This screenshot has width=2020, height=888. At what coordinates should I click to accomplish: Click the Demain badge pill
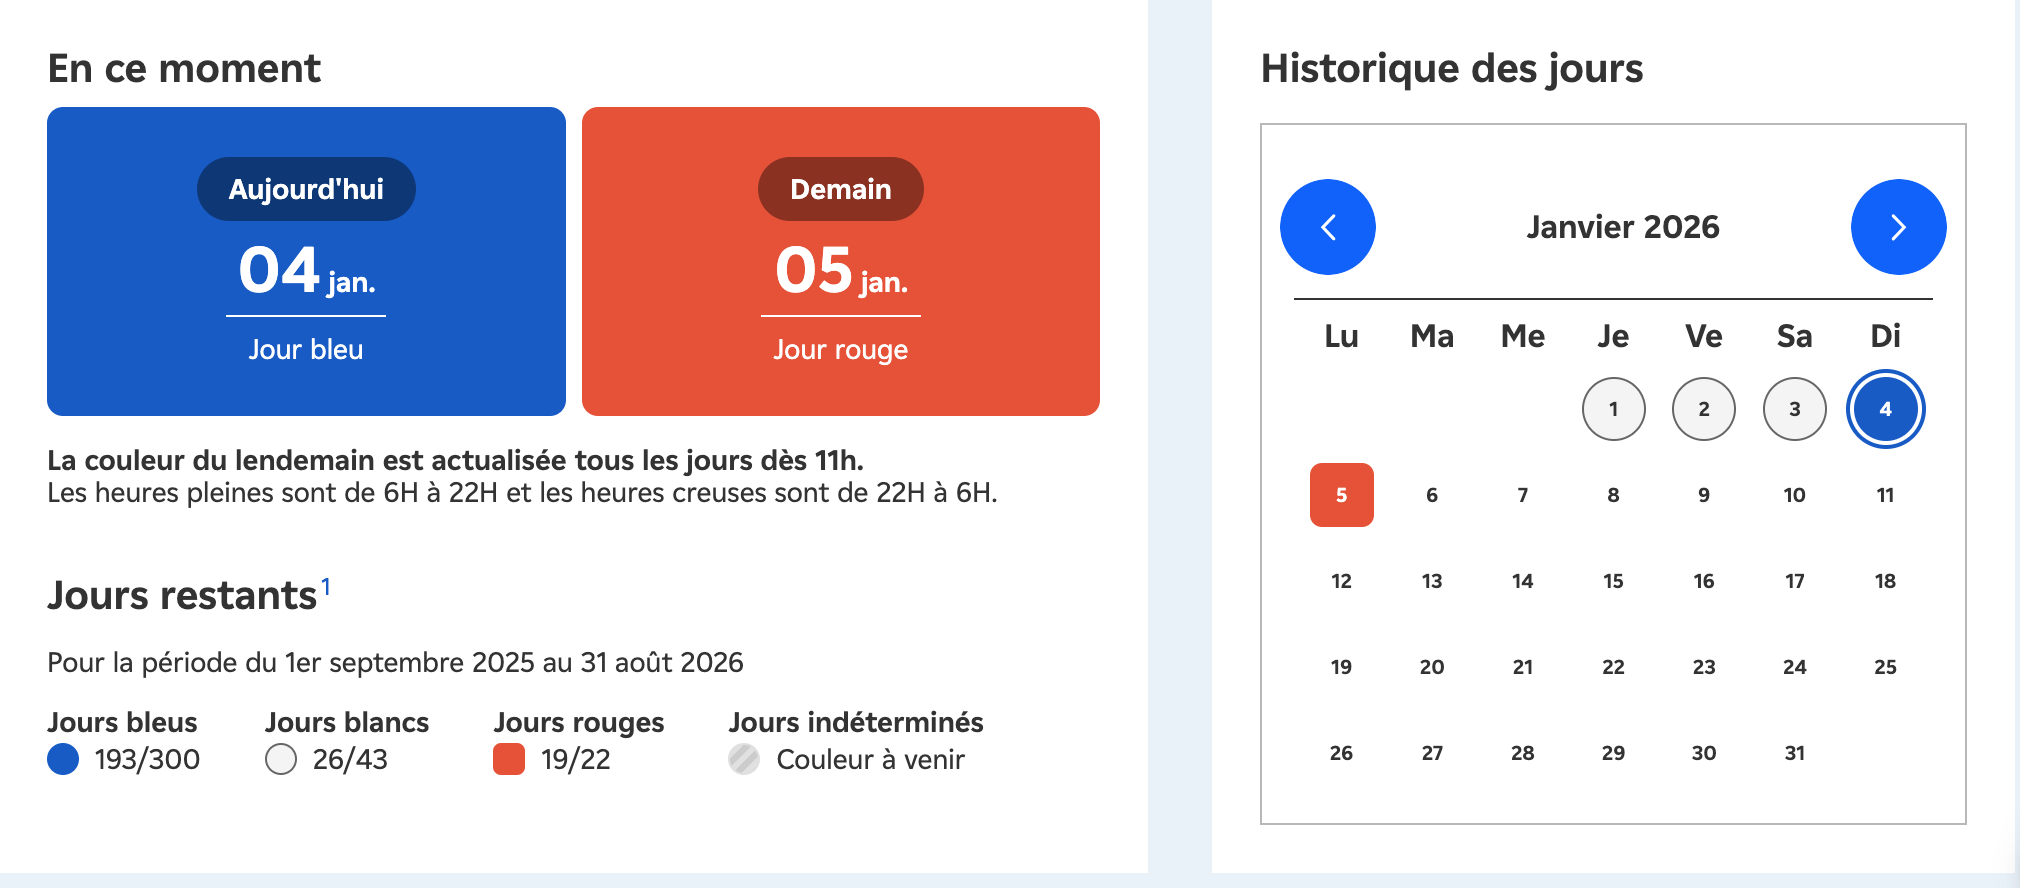pos(840,188)
